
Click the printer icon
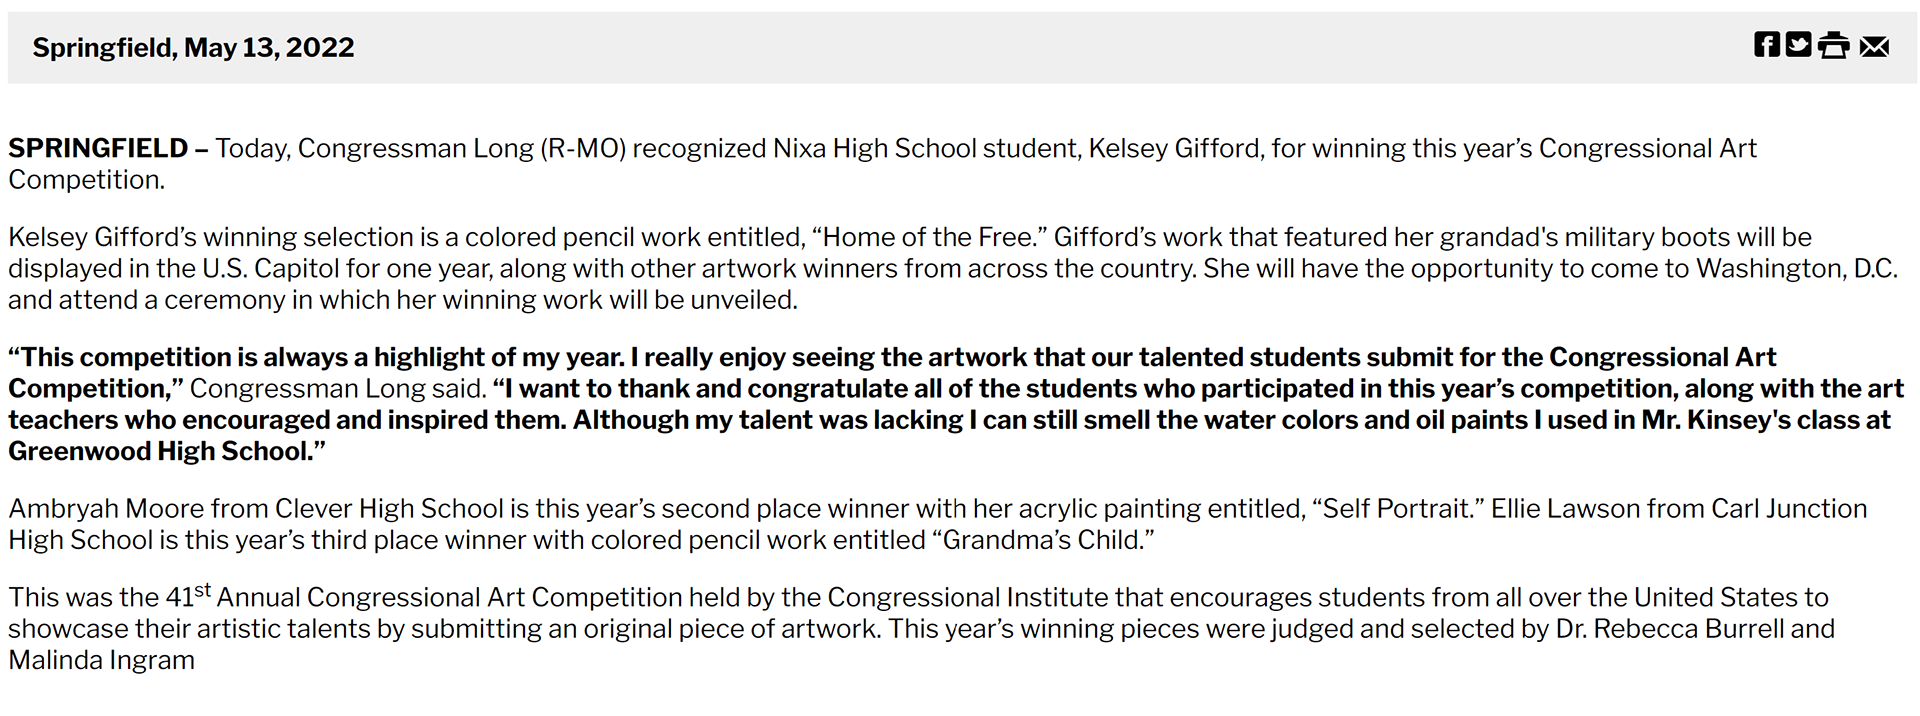tap(1834, 46)
